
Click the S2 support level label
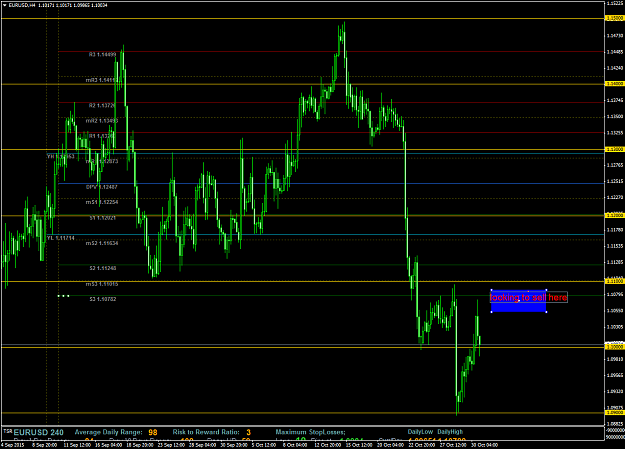tap(102, 268)
